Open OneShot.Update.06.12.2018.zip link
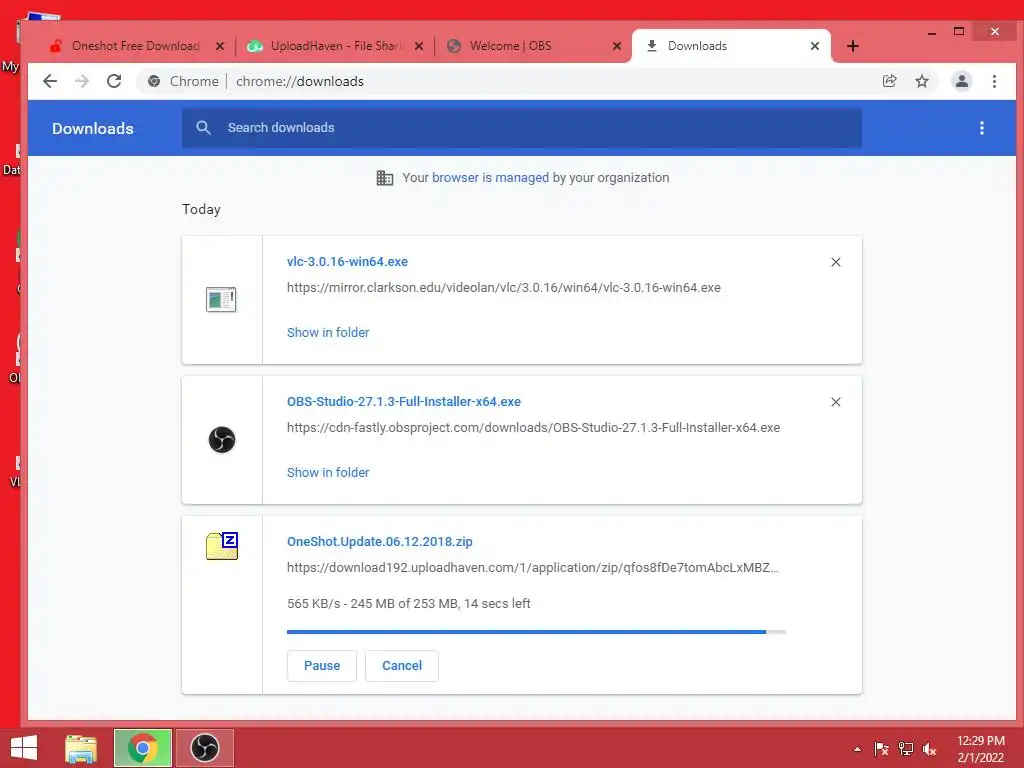The height and width of the screenshot is (768, 1024). coord(379,541)
